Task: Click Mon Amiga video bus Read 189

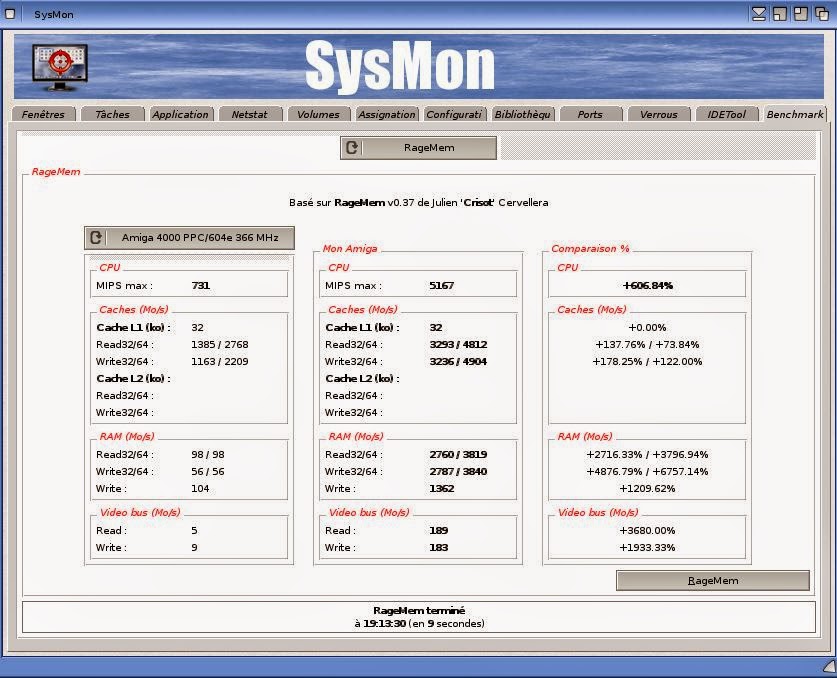Action: click(439, 531)
